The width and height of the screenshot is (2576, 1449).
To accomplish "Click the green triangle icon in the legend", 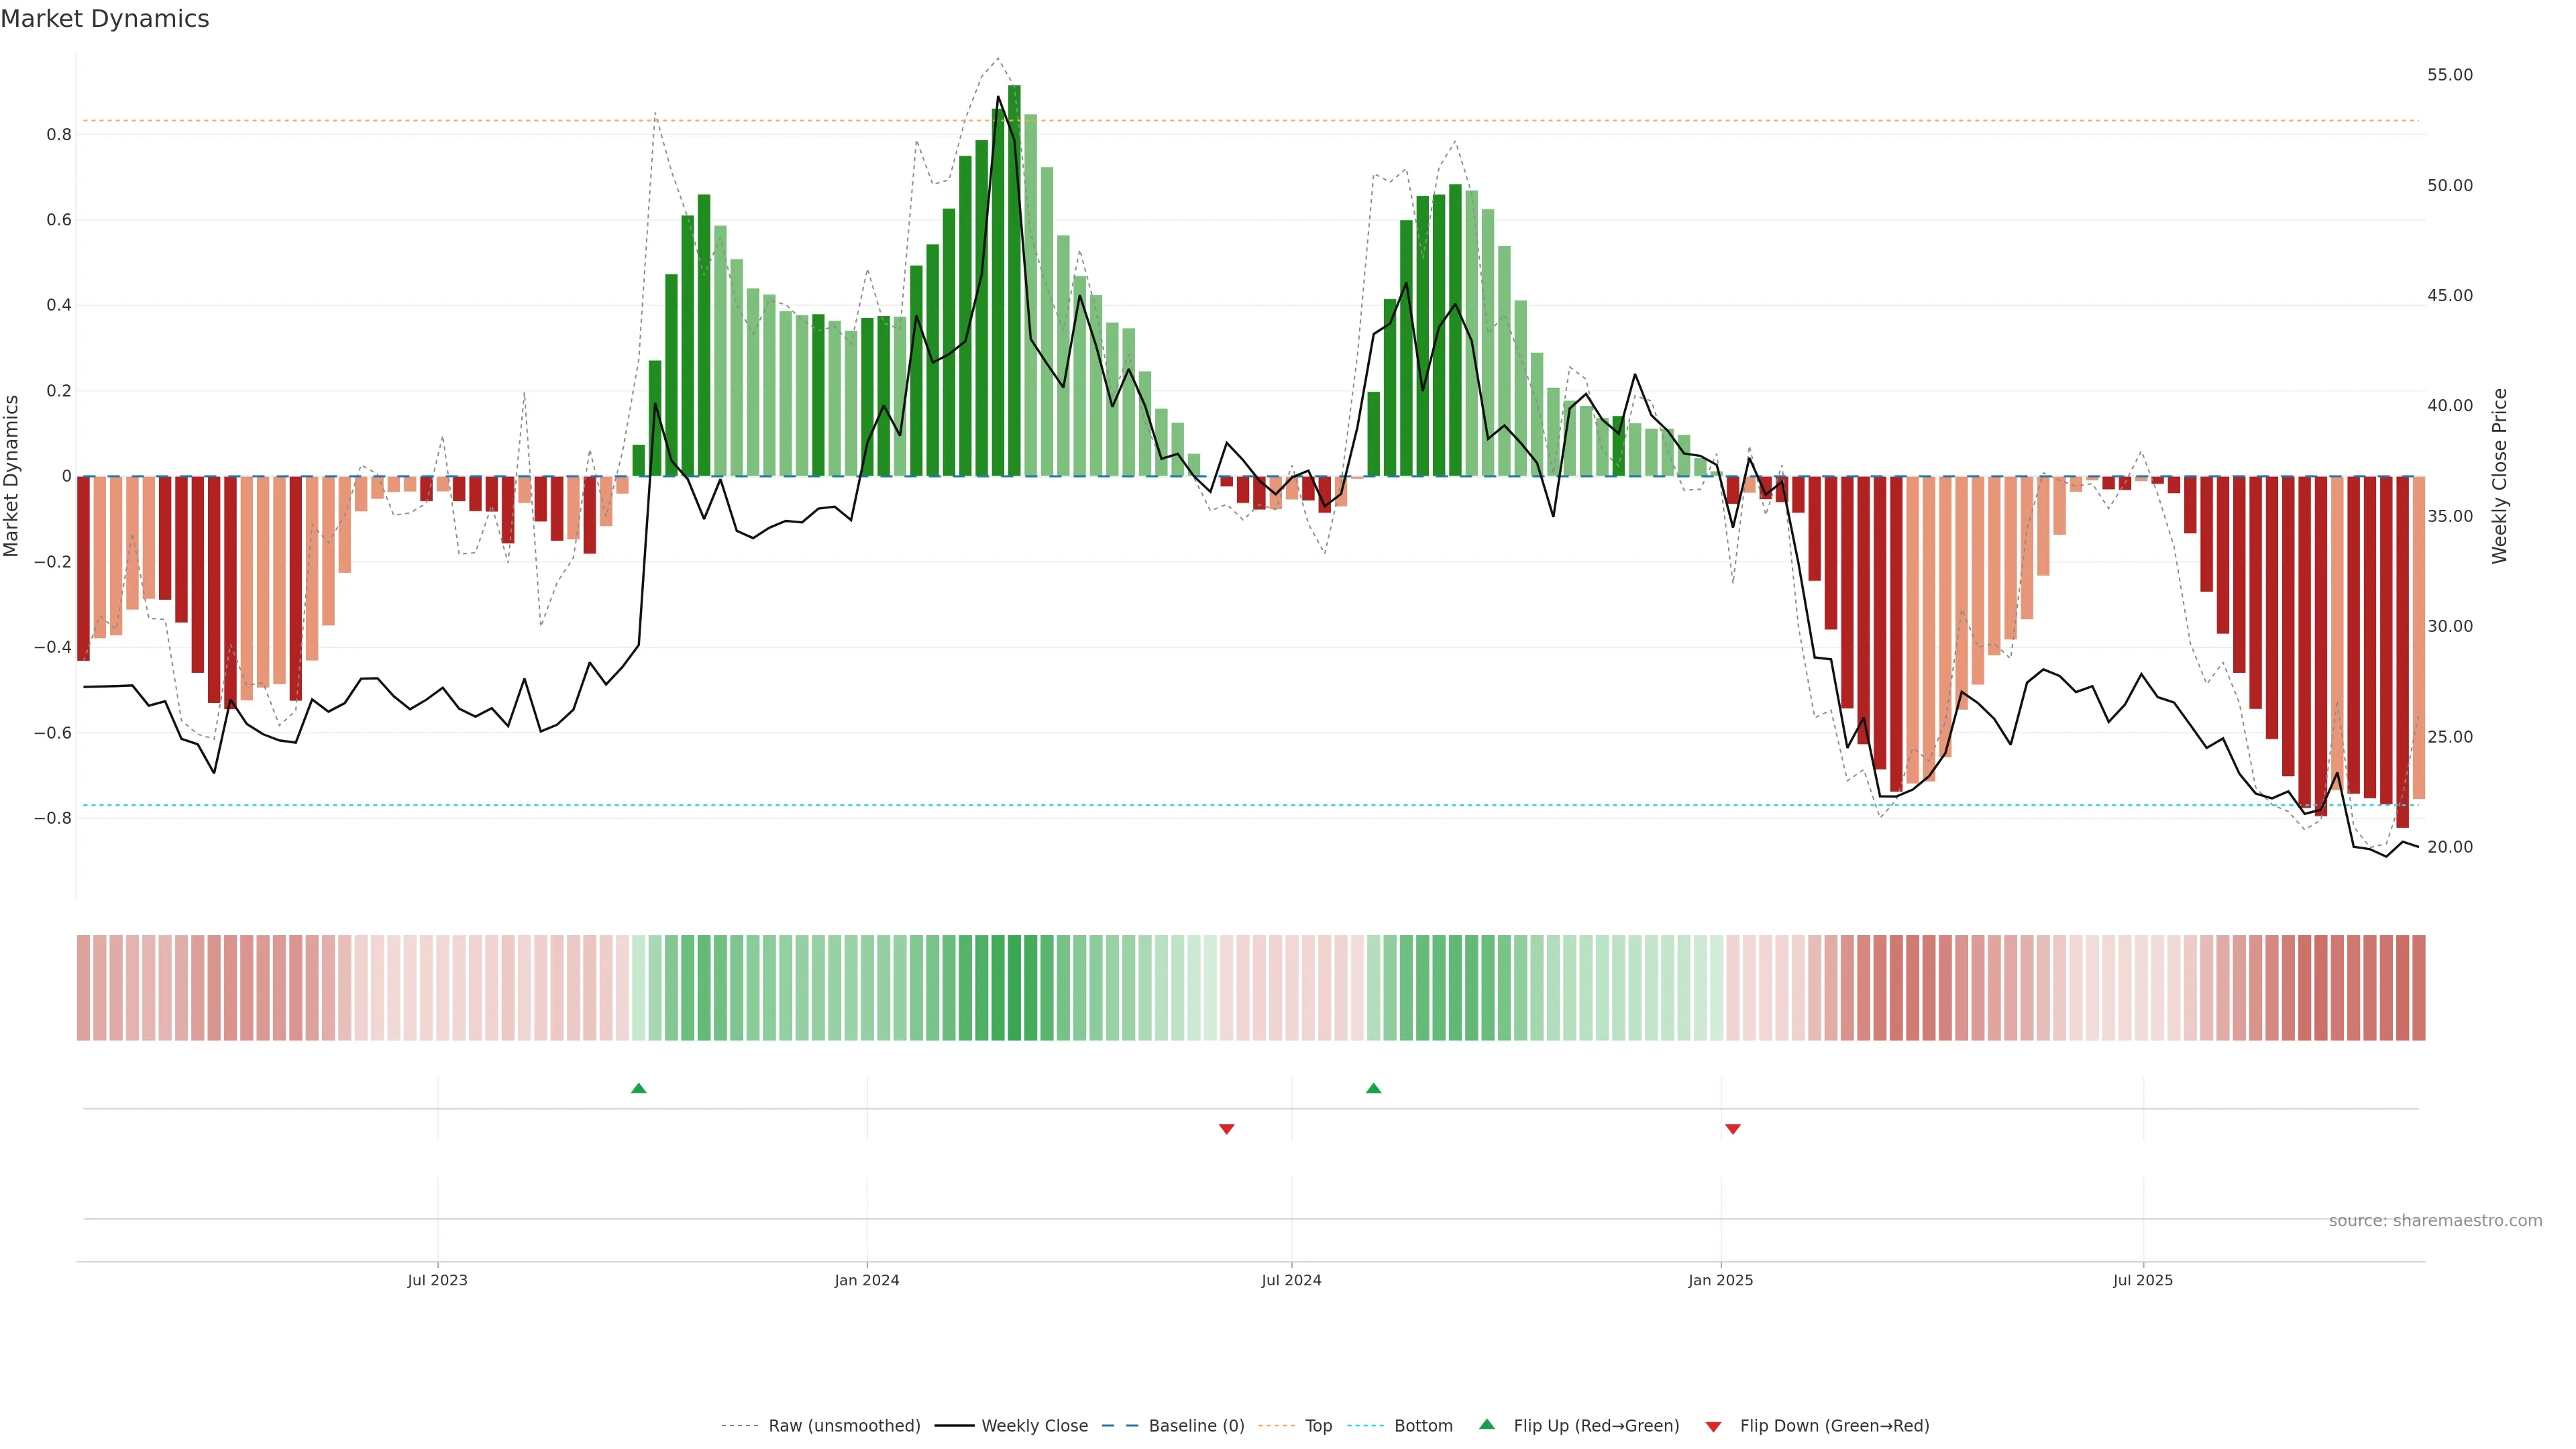I will click(x=1486, y=1424).
